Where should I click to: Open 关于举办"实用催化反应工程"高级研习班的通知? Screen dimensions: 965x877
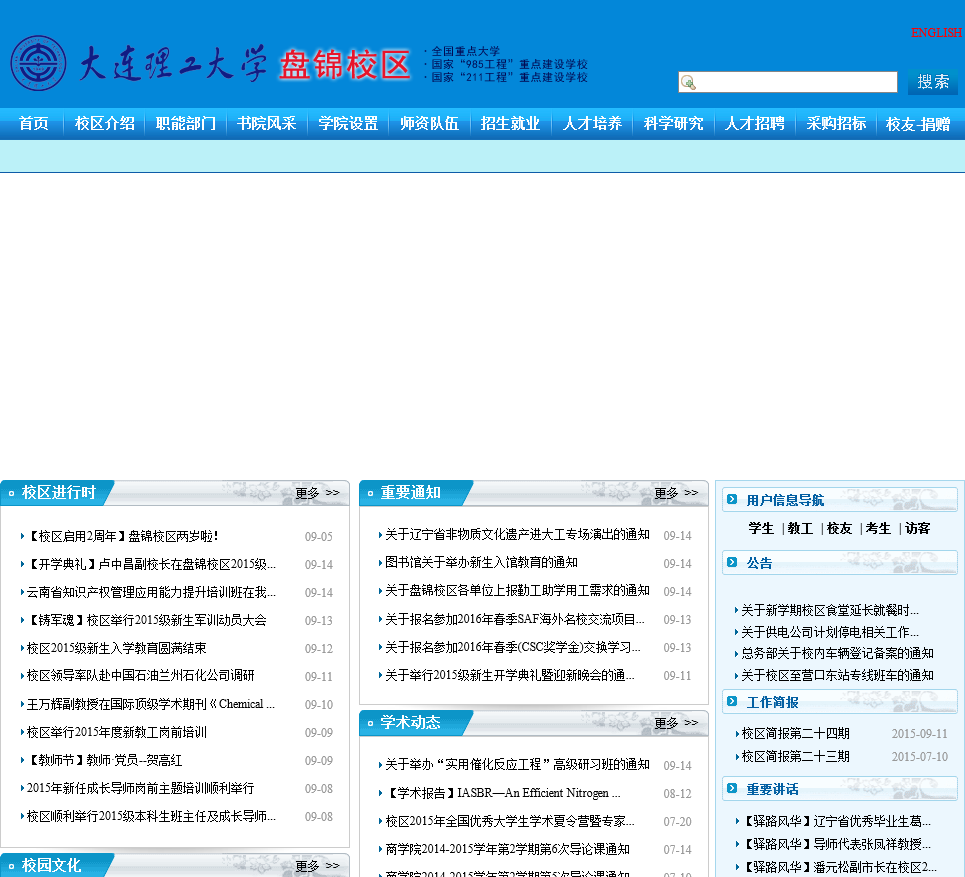click(x=517, y=765)
